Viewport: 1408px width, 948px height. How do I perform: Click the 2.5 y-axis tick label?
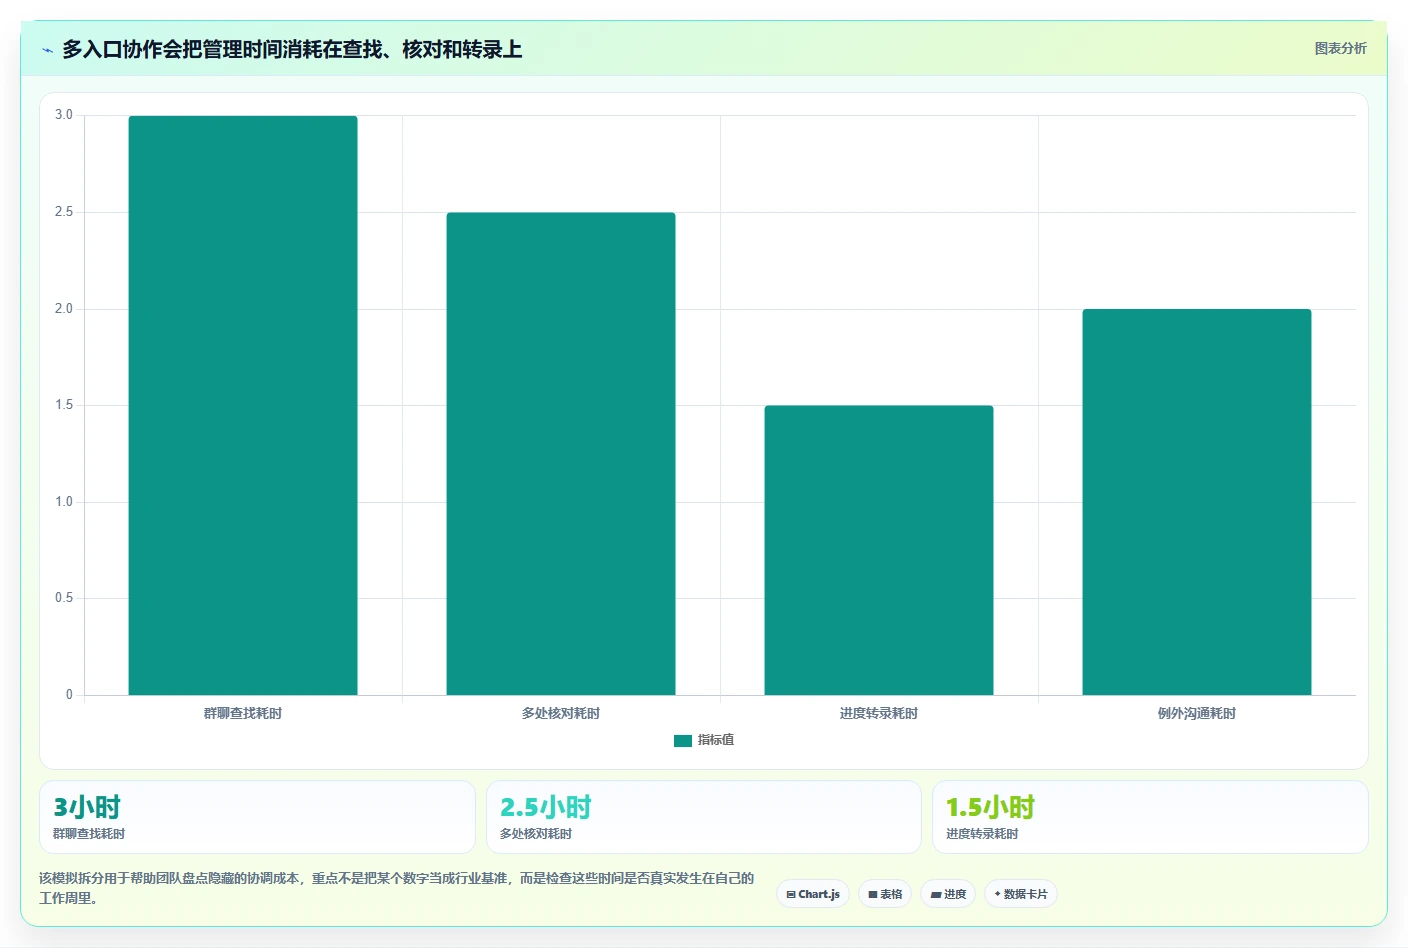[x=64, y=212]
